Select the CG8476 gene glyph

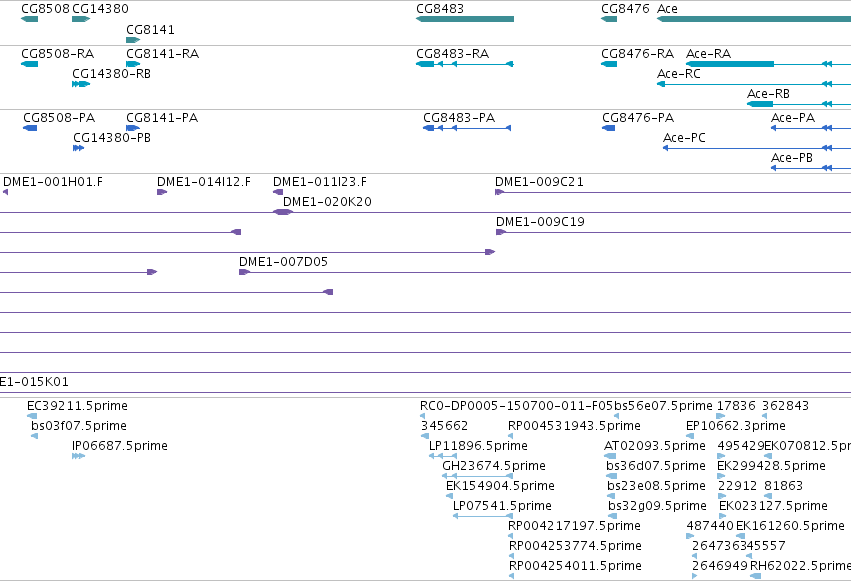pyautogui.click(x=609, y=19)
